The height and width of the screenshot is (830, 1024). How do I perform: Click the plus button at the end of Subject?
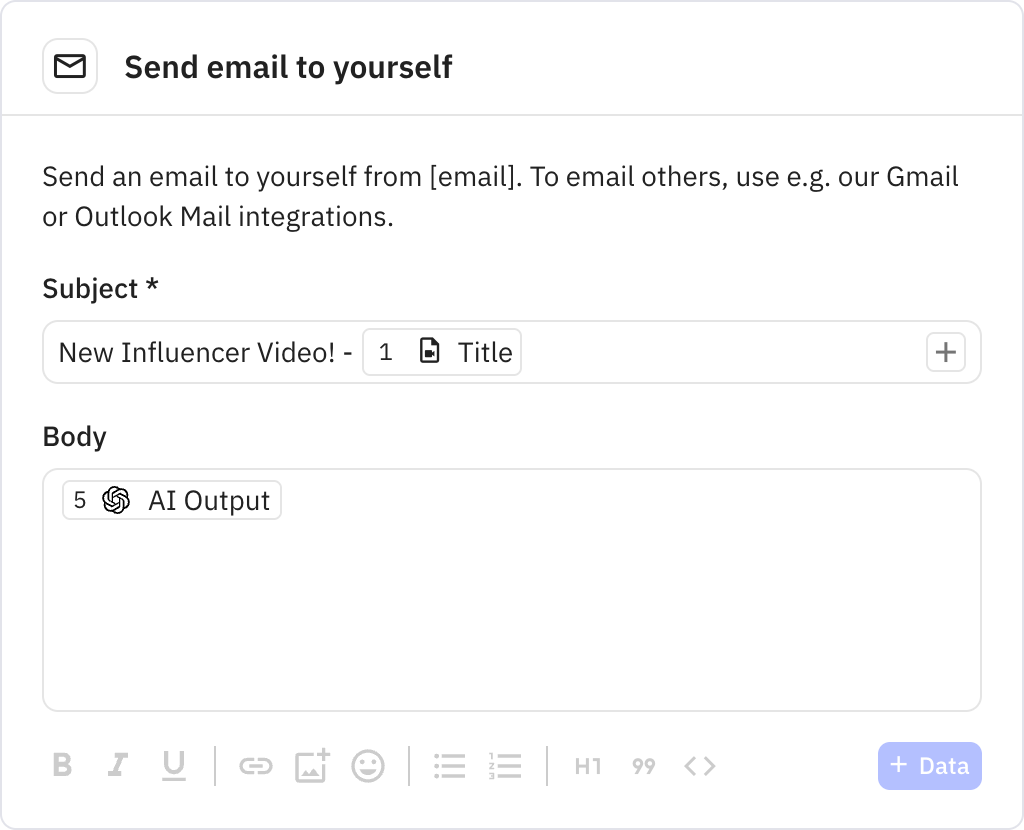[x=945, y=352]
